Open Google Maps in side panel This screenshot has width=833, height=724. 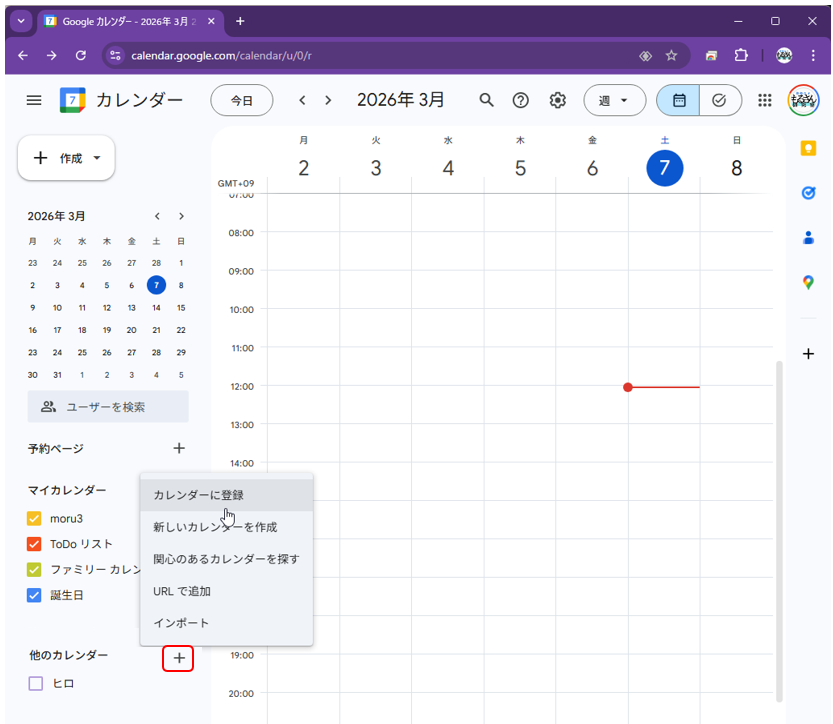pyautogui.click(x=808, y=282)
